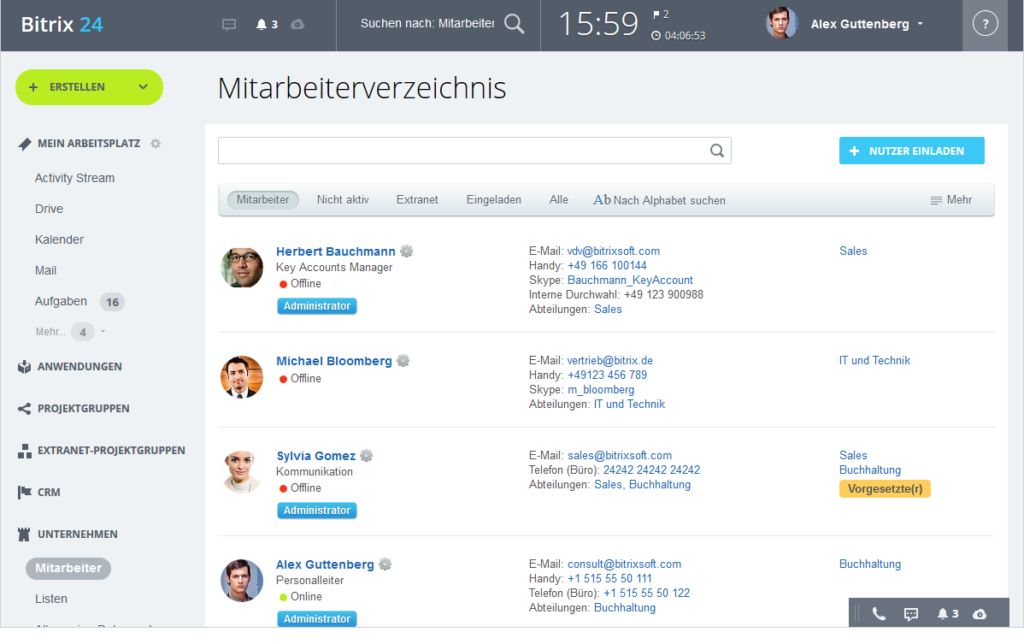Screen dimensions: 1024x644
Task: Click Alex Guttenberg's header avatar
Action: click(x=781, y=24)
